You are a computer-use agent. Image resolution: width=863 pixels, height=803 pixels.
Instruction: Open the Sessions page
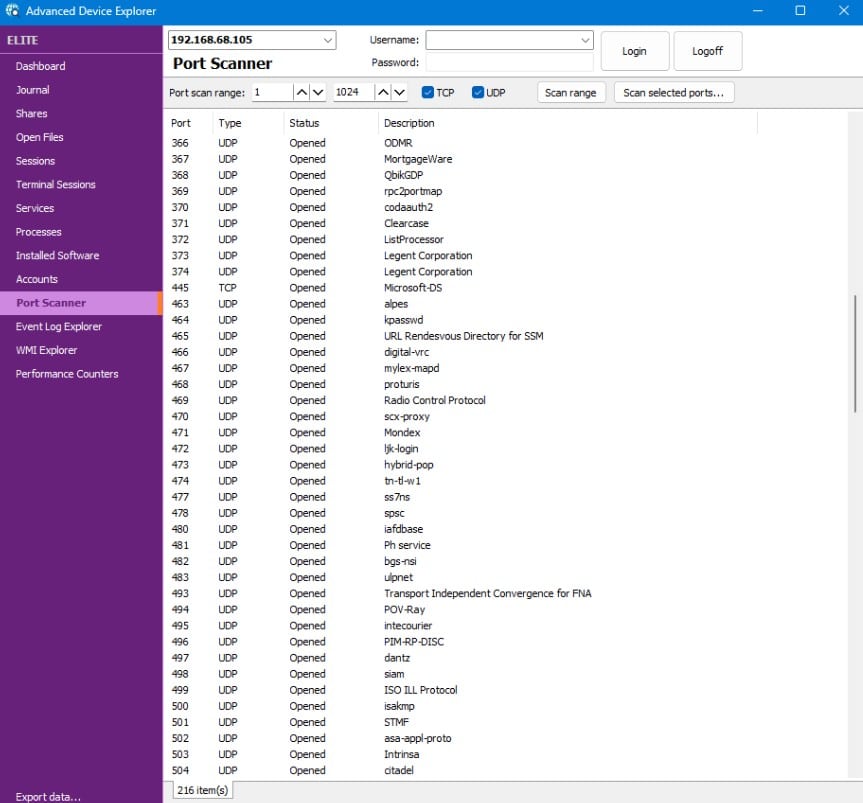[x=81, y=161]
